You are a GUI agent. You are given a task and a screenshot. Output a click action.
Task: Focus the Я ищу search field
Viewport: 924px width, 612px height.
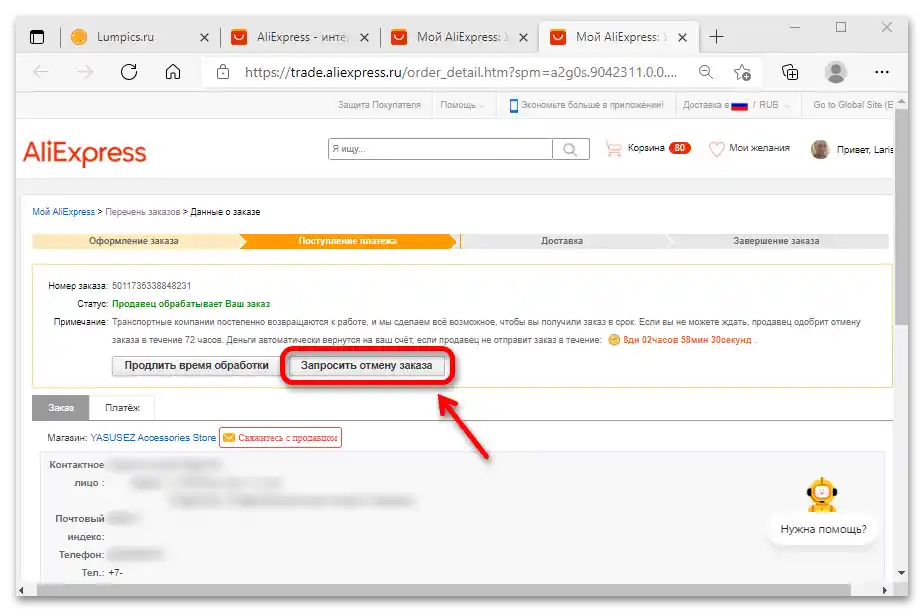tap(440, 149)
